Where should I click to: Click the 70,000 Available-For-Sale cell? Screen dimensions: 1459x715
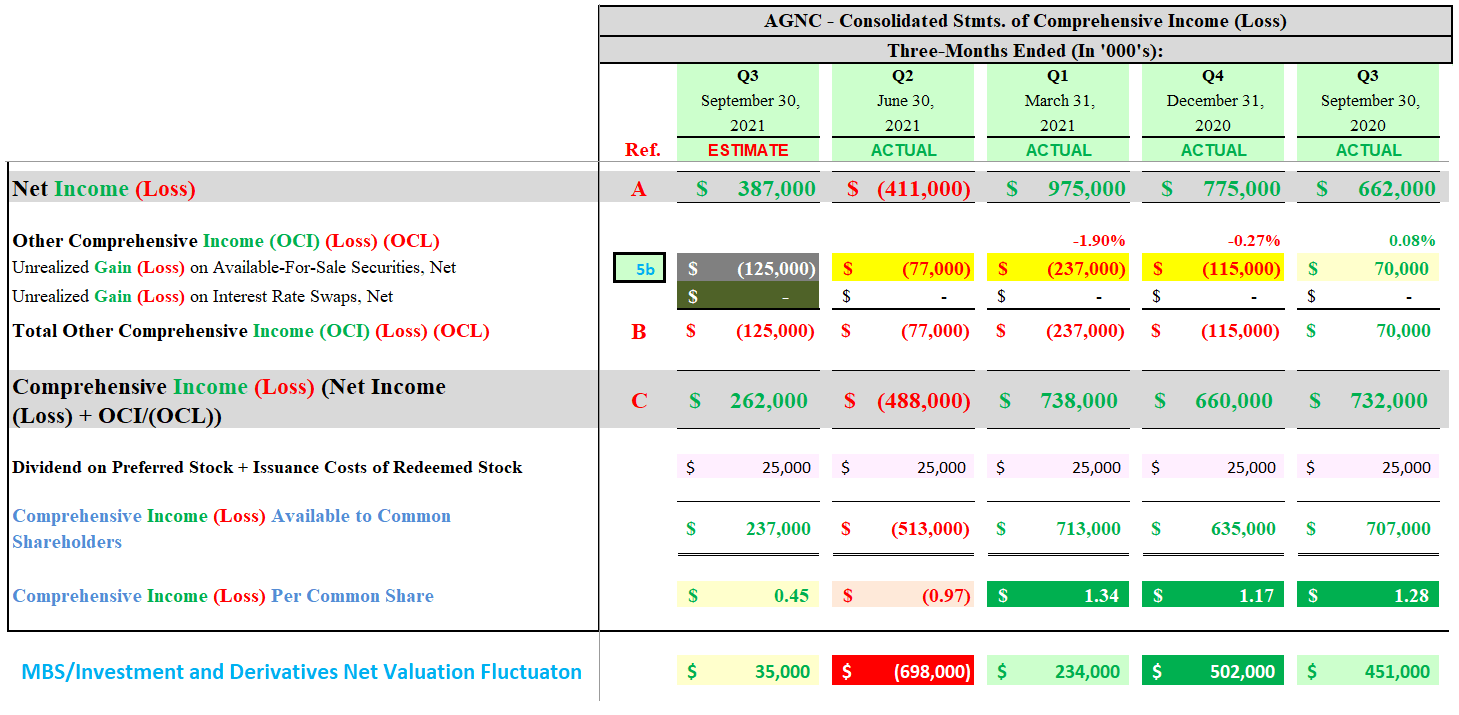click(x=1368, y=268)
